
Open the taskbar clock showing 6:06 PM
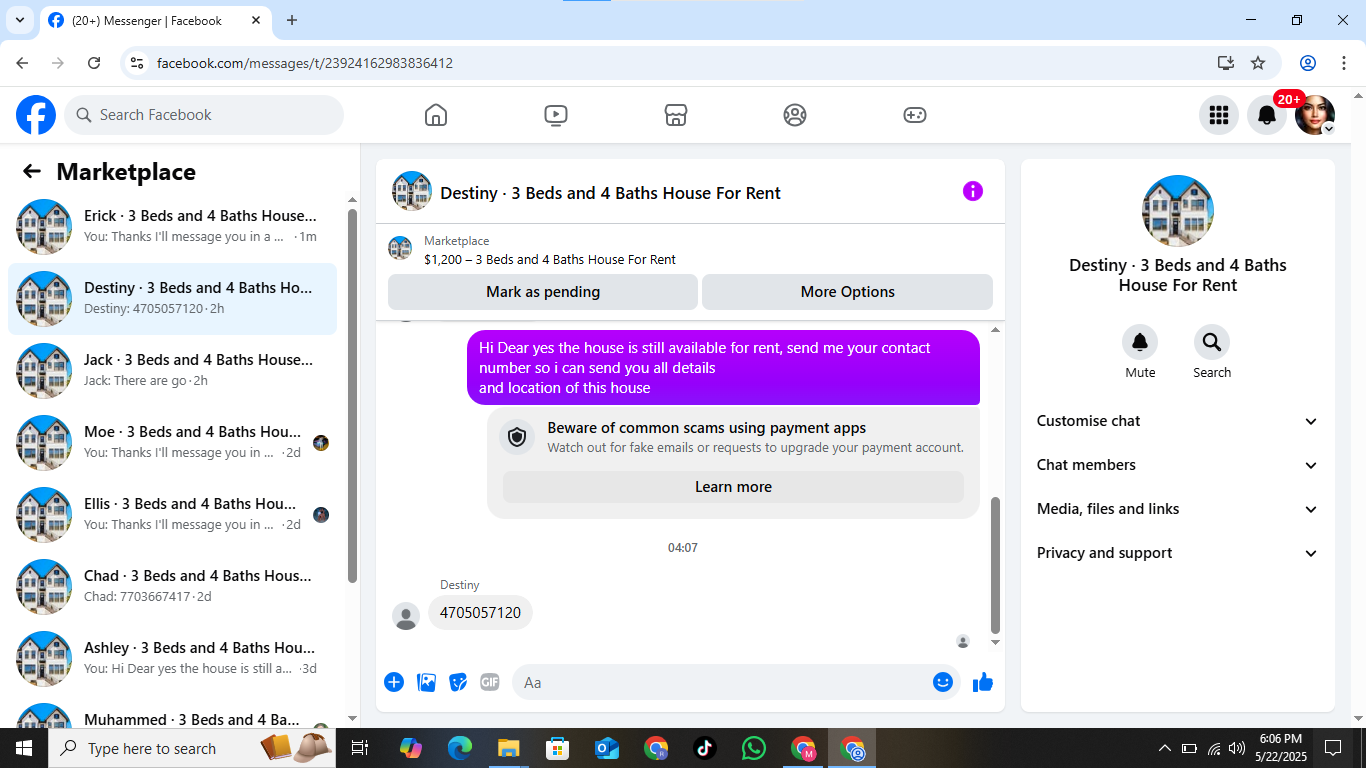(x=1280, y=748)
